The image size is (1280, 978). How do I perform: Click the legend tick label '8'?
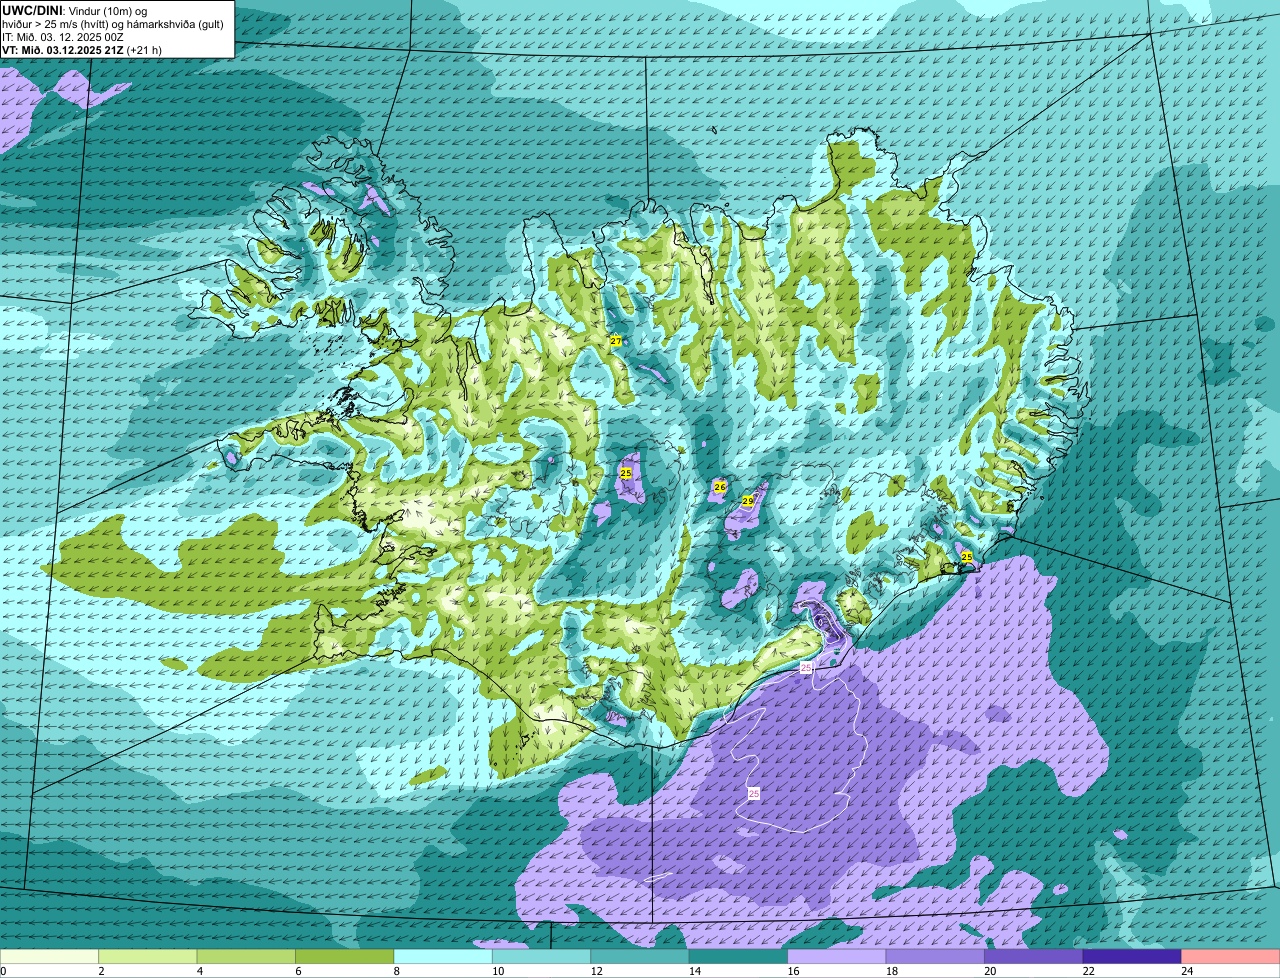[x=395, y=971]
